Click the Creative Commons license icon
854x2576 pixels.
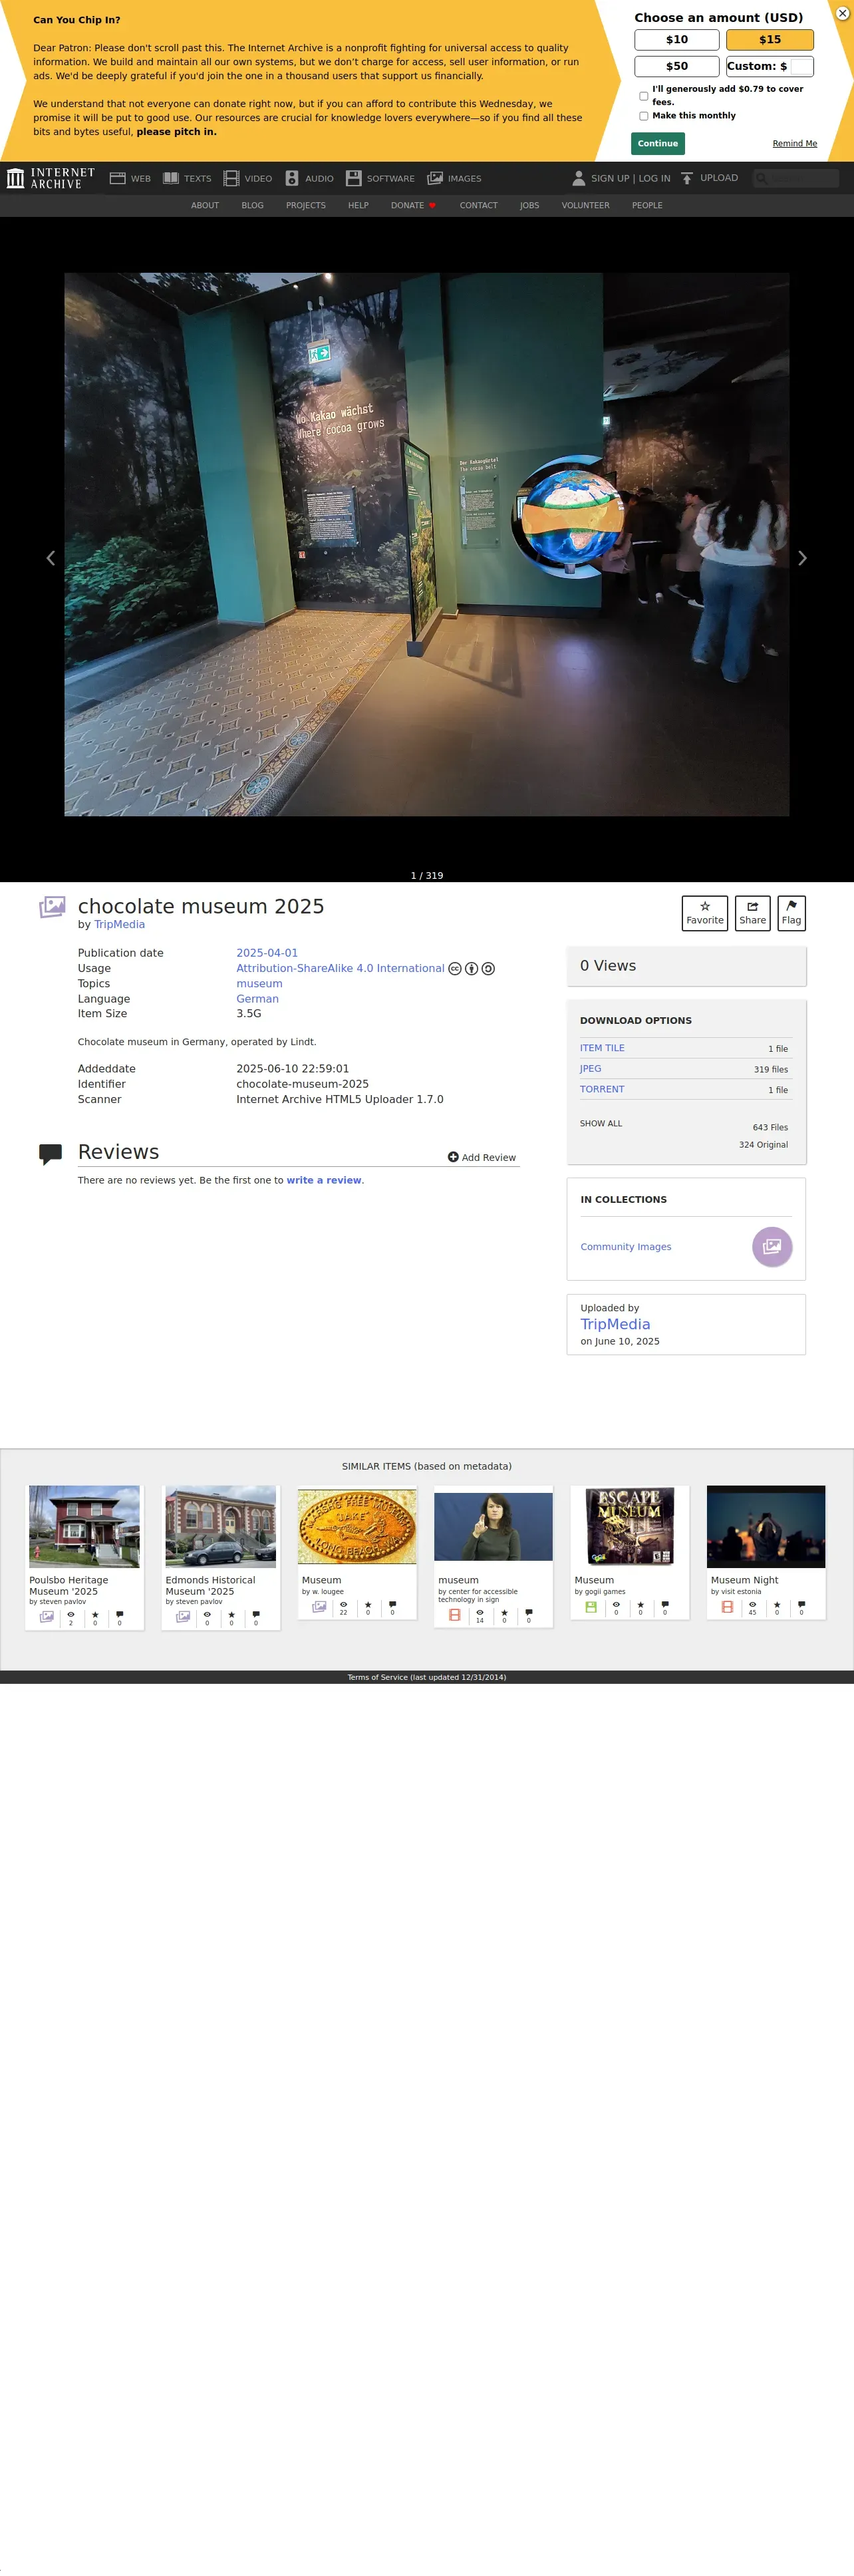pos(455,968)
